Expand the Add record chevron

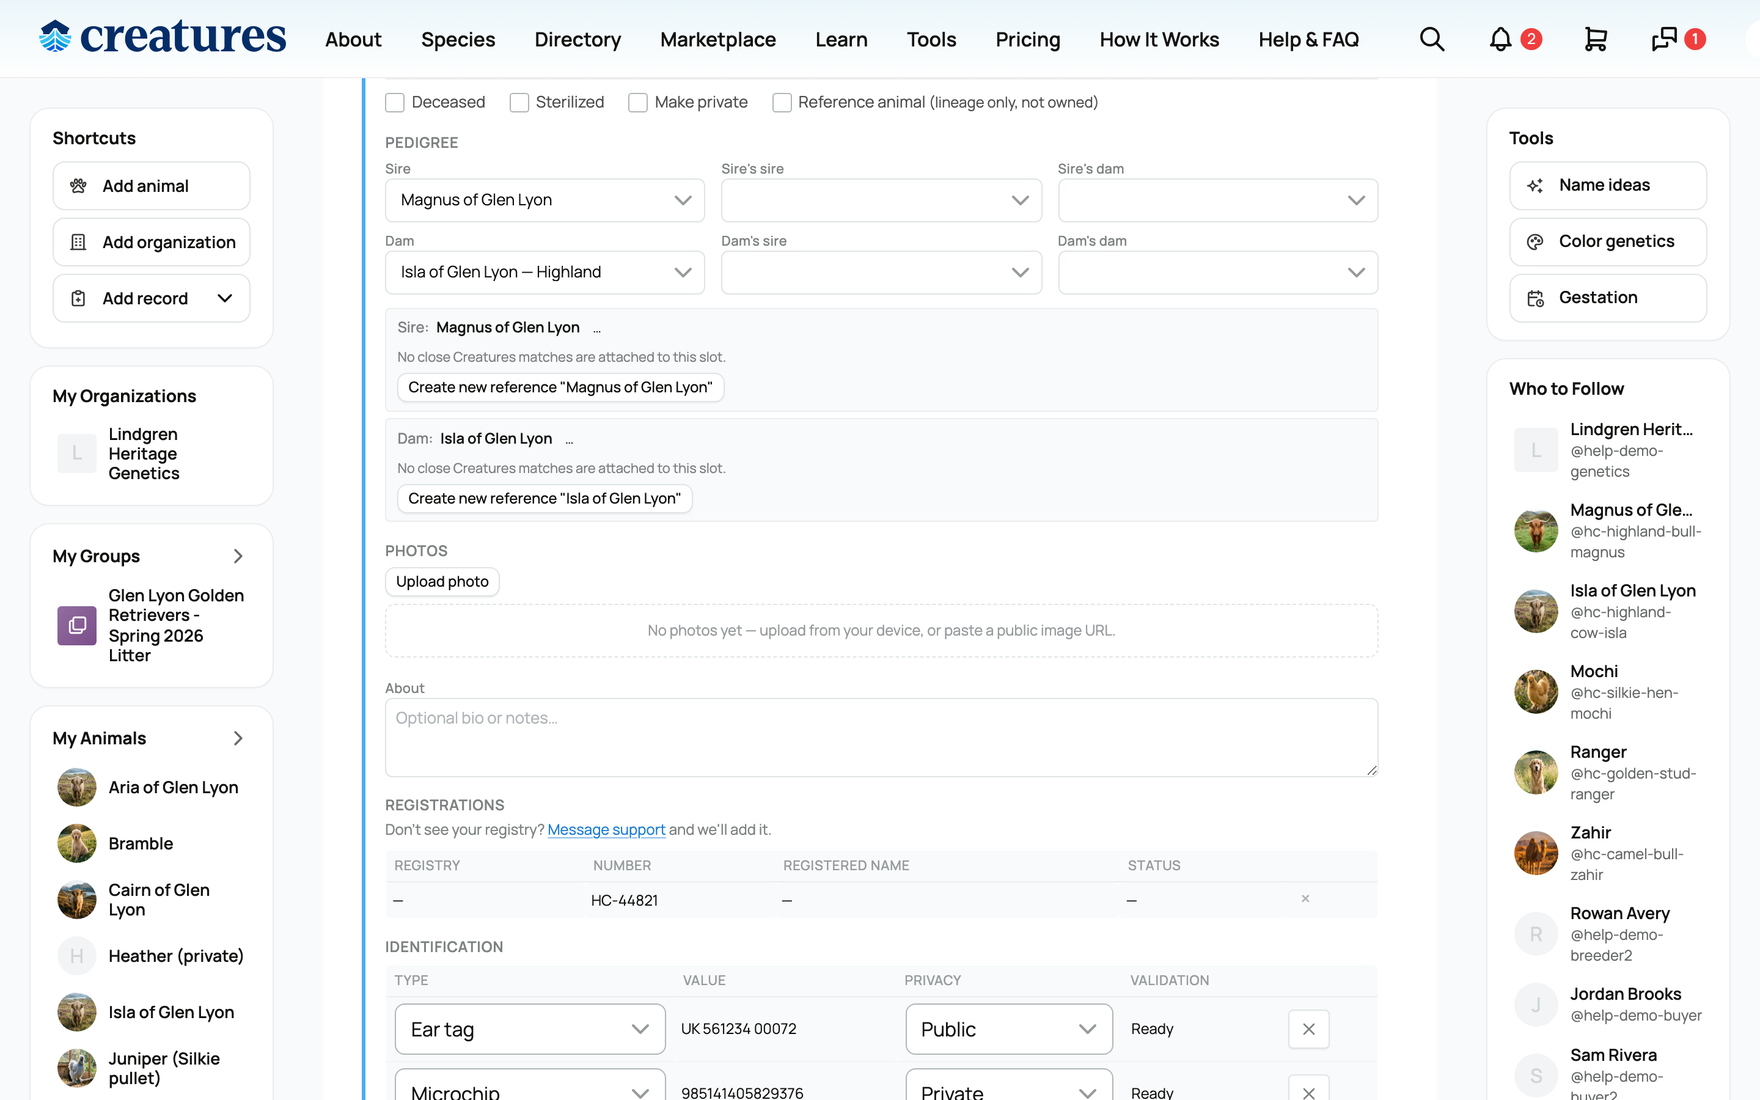tap(225, 298)
